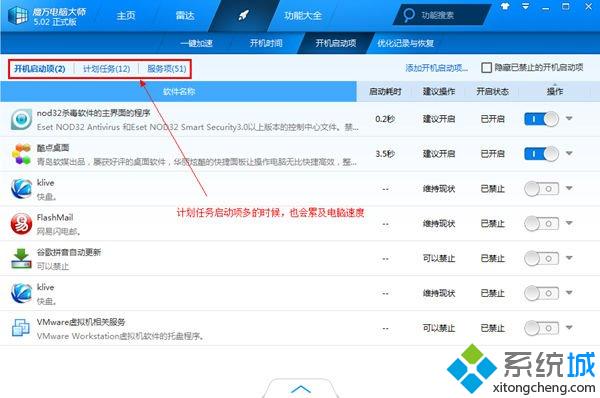600x398 pixels.
Task: Click the 谷歌拼音自动更新 download icon
Action: point(21,258)
